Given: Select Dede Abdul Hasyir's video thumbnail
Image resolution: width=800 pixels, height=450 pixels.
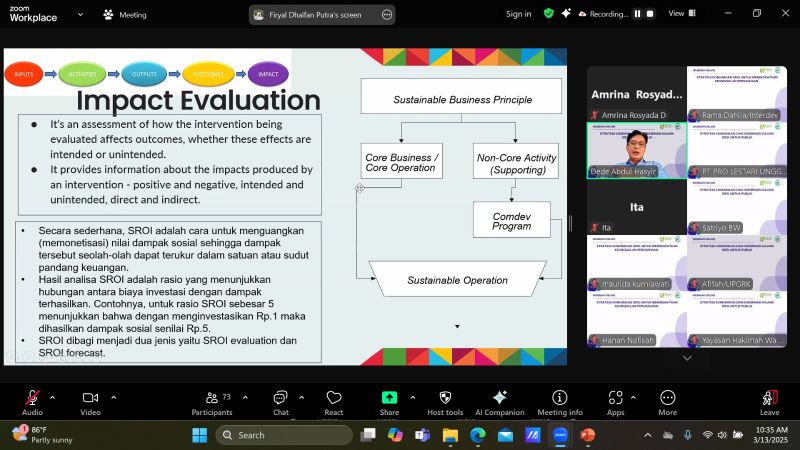Looking at the screenshot, I should (x=636, y=150).
